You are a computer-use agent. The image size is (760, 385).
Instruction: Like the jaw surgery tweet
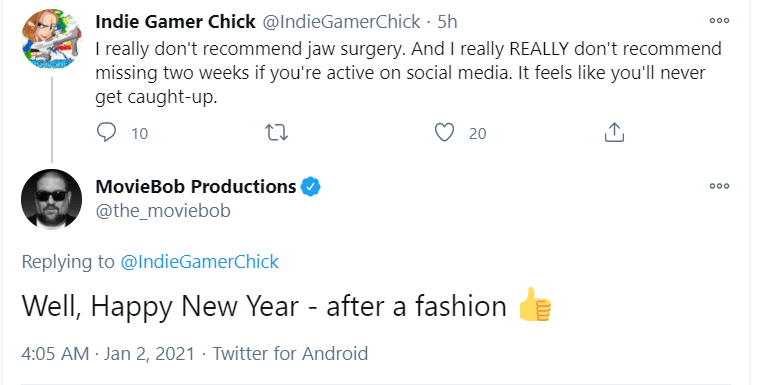(x=444, y=133)
